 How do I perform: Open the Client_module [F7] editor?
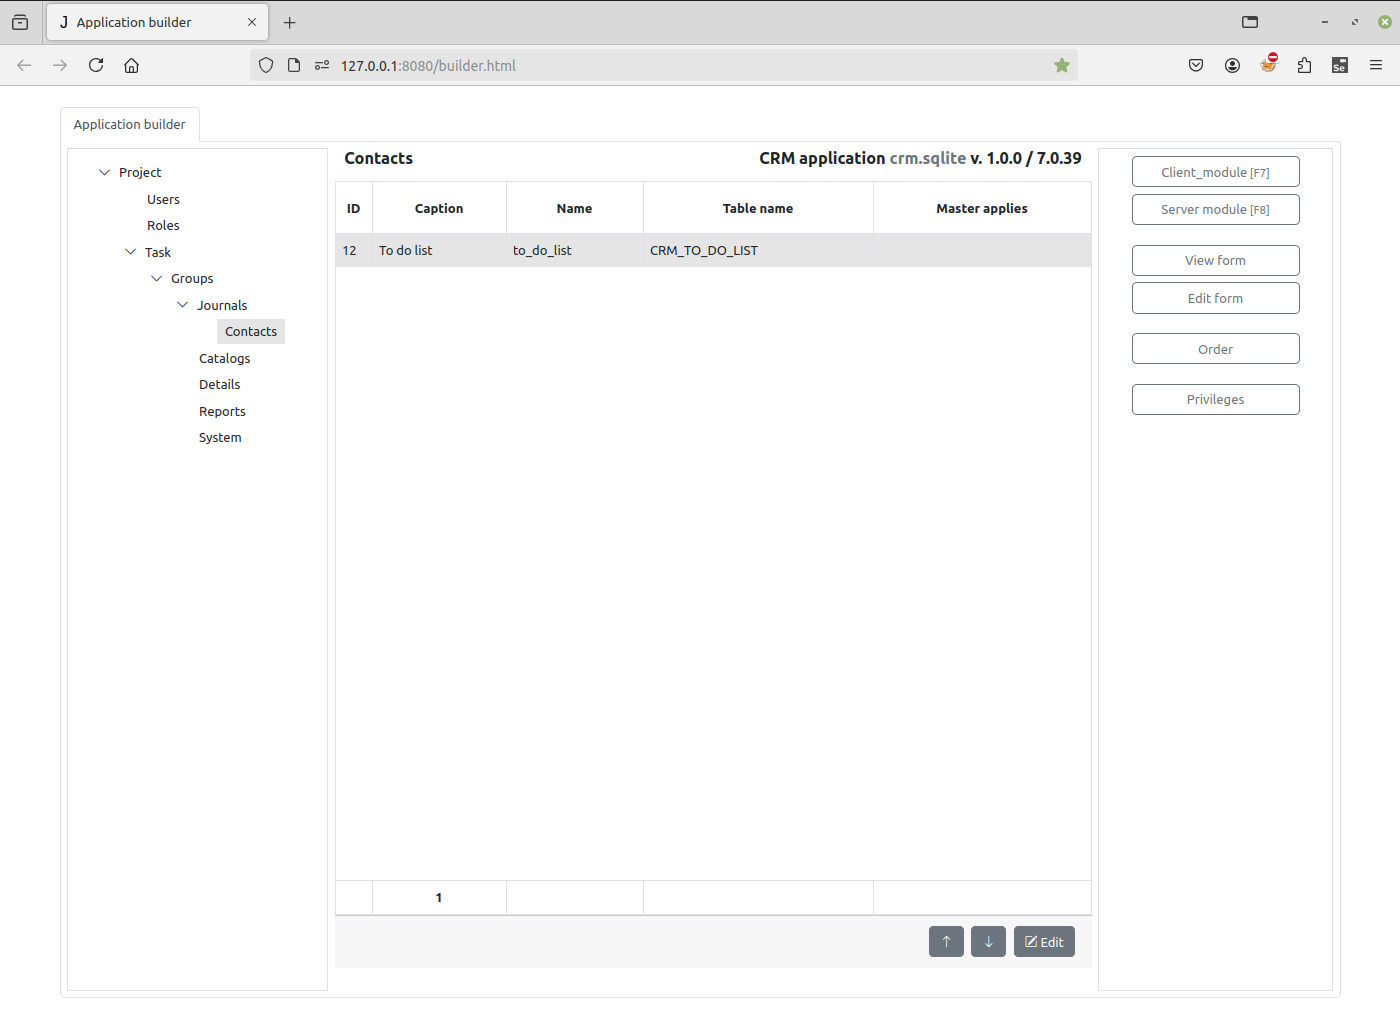pyautogui.click(x=1215, y=172)
